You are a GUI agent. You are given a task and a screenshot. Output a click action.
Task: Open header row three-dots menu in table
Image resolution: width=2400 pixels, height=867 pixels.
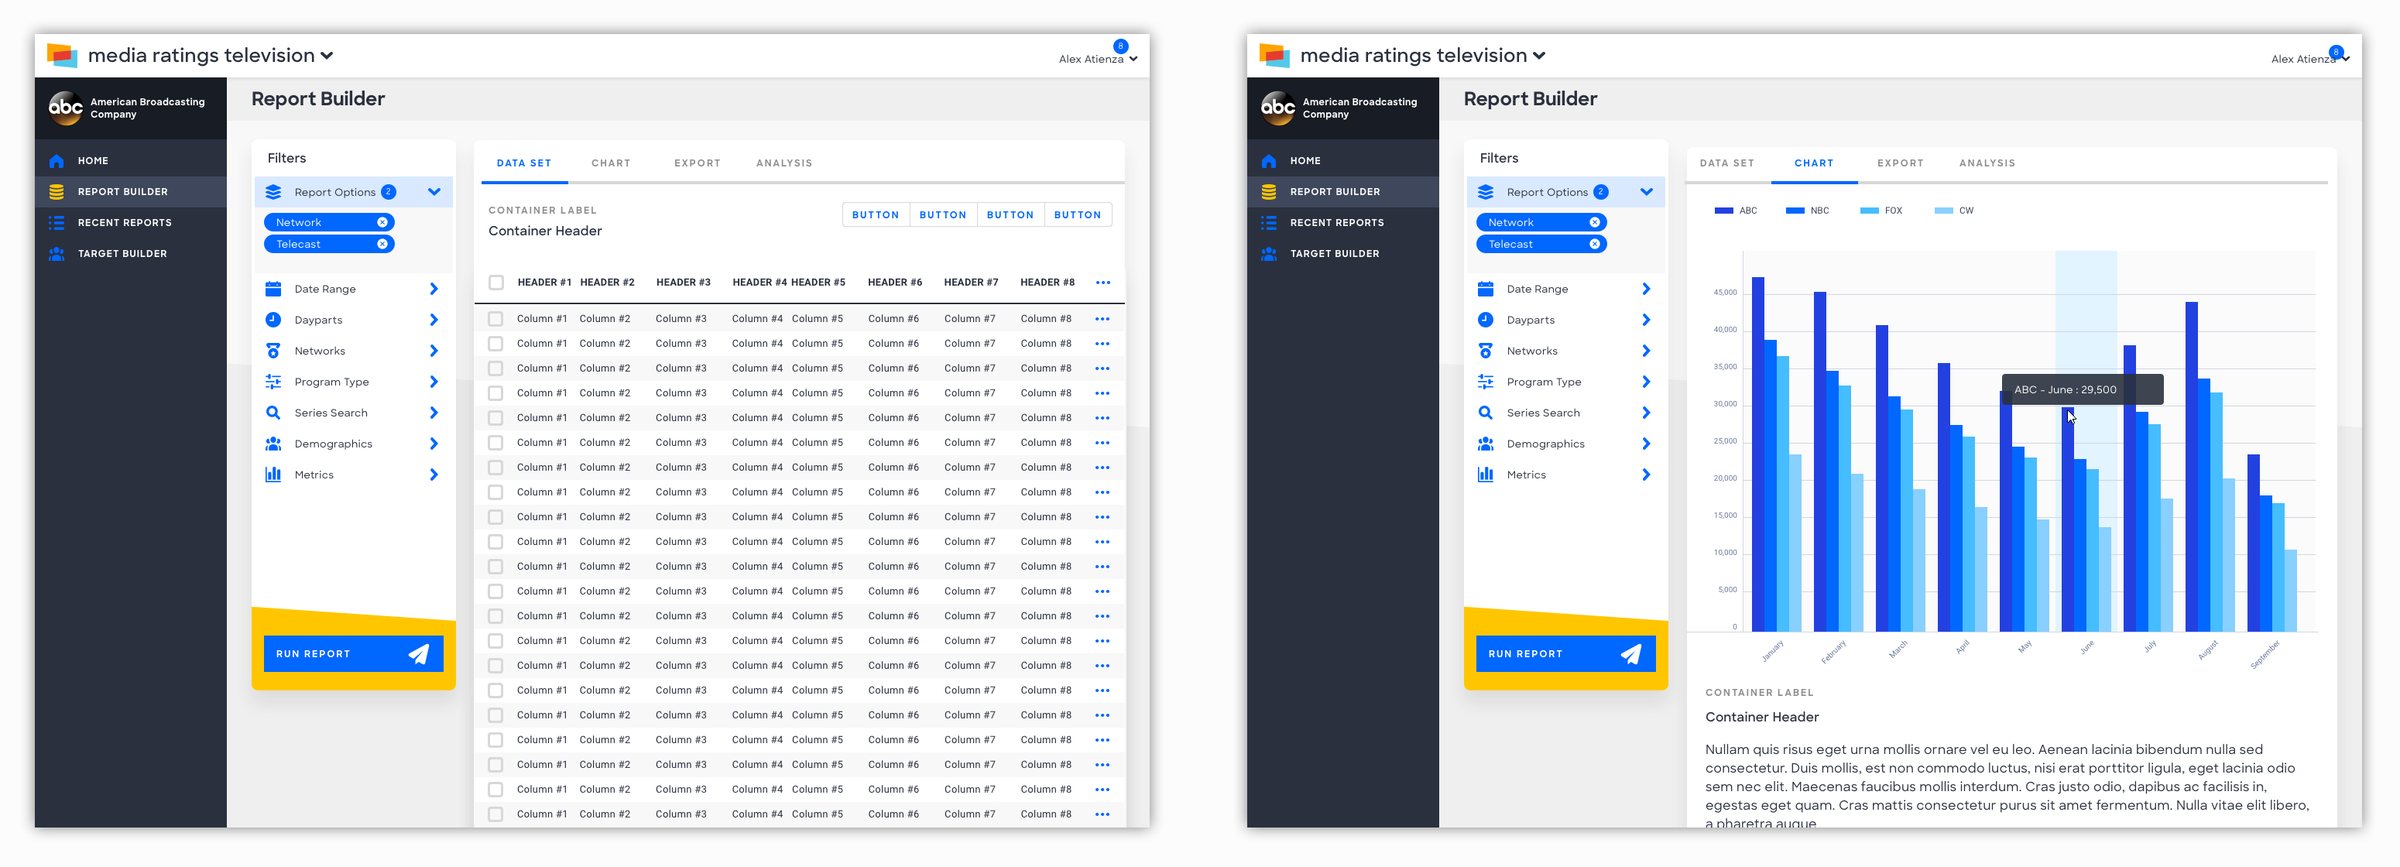click(1103, 283)
